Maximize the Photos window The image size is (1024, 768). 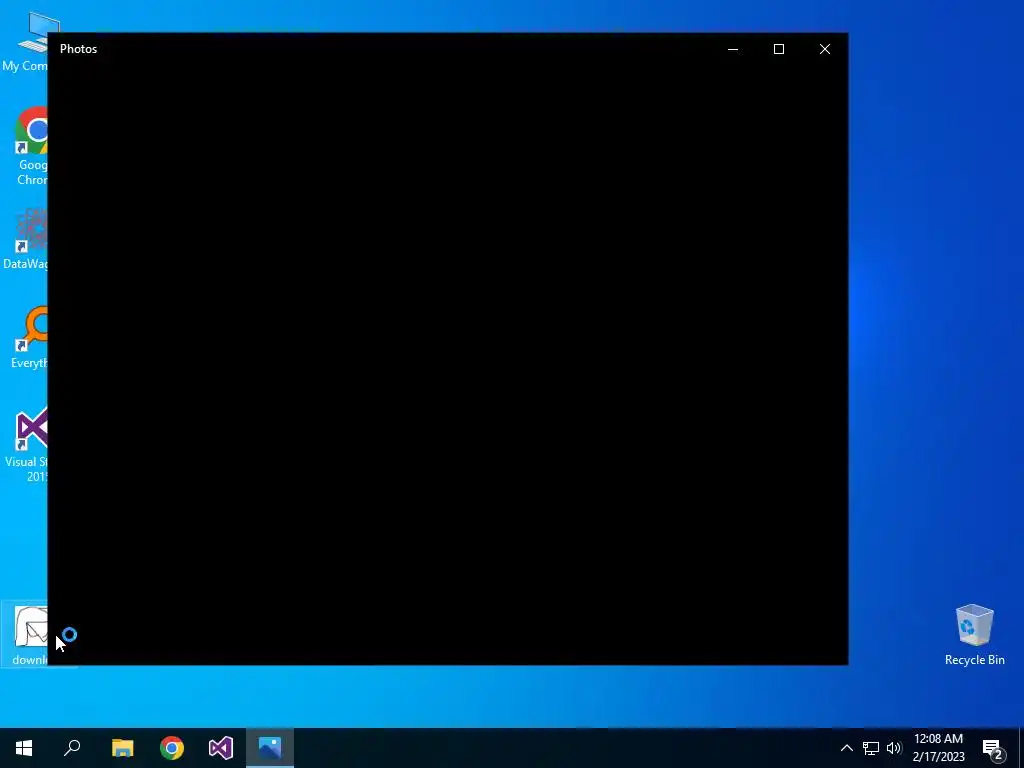pos(778,49)
